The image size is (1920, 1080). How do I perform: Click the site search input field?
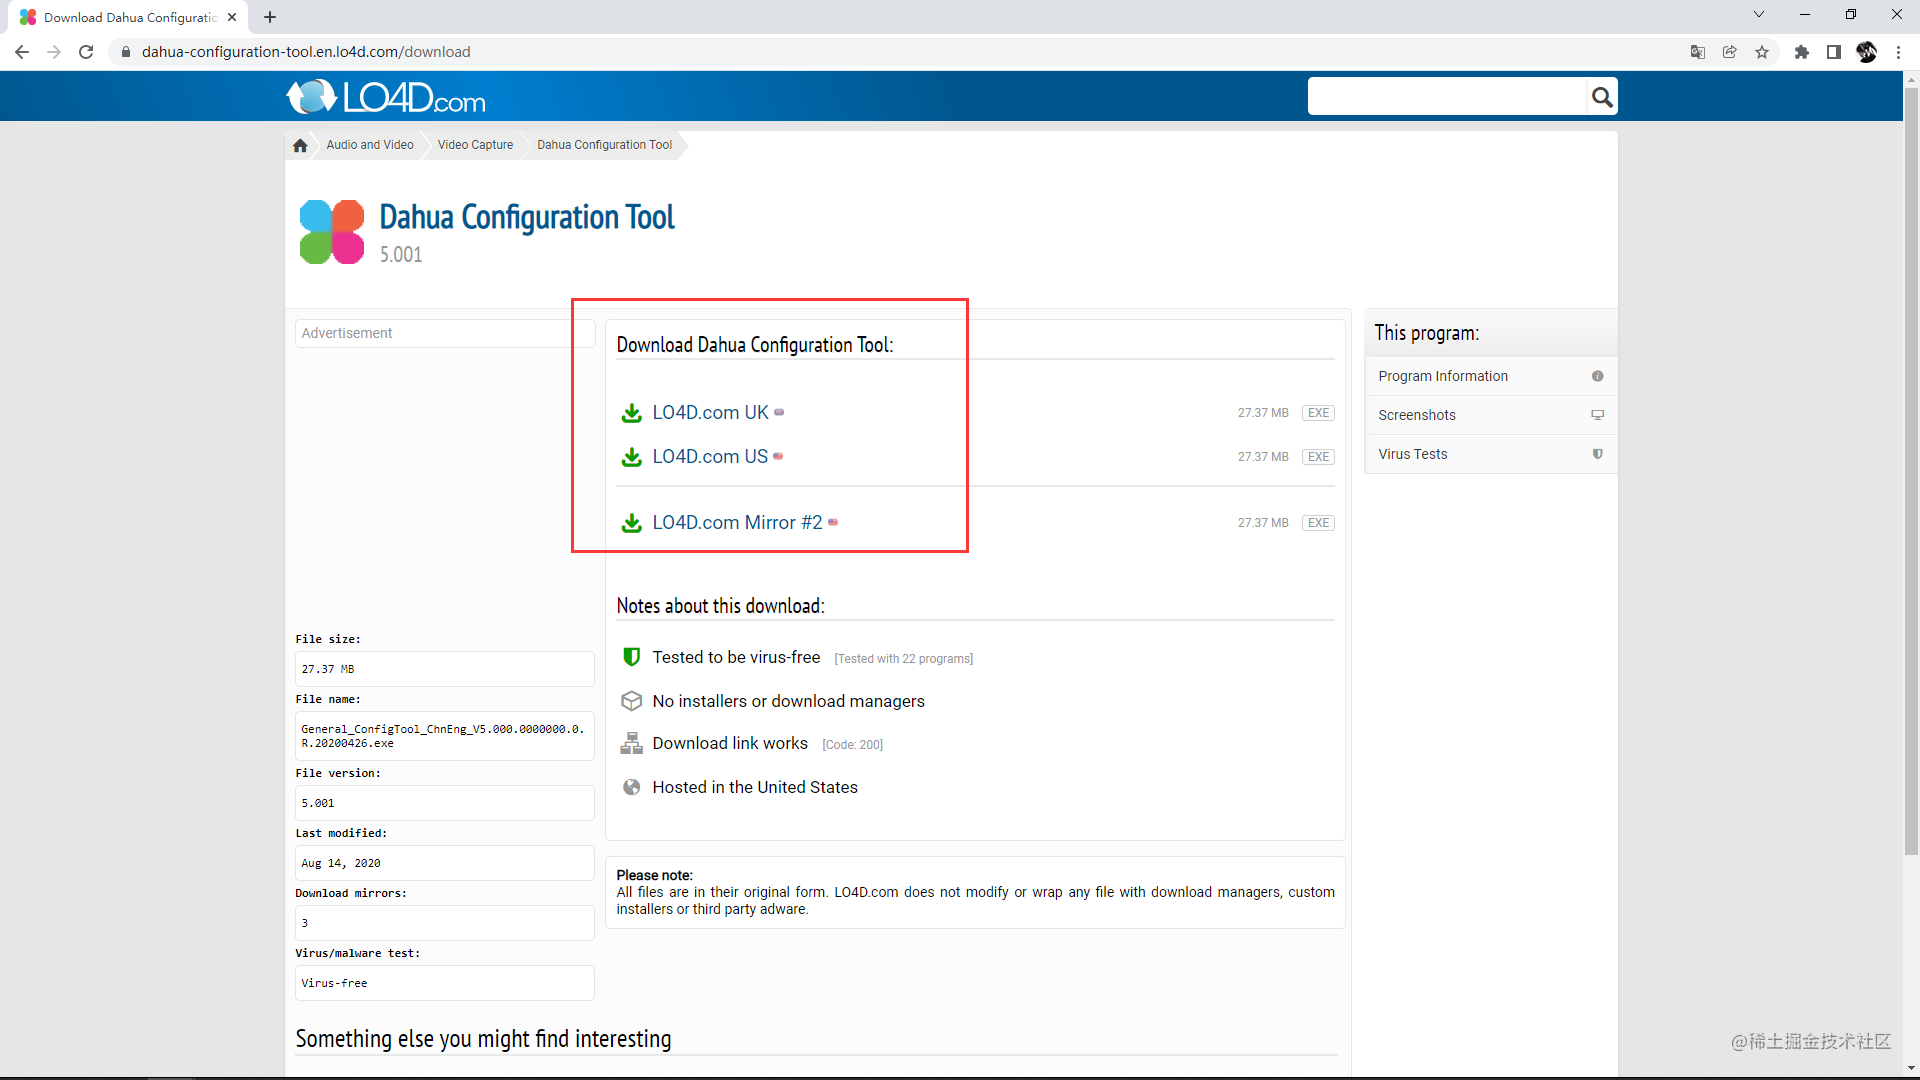1448,97
